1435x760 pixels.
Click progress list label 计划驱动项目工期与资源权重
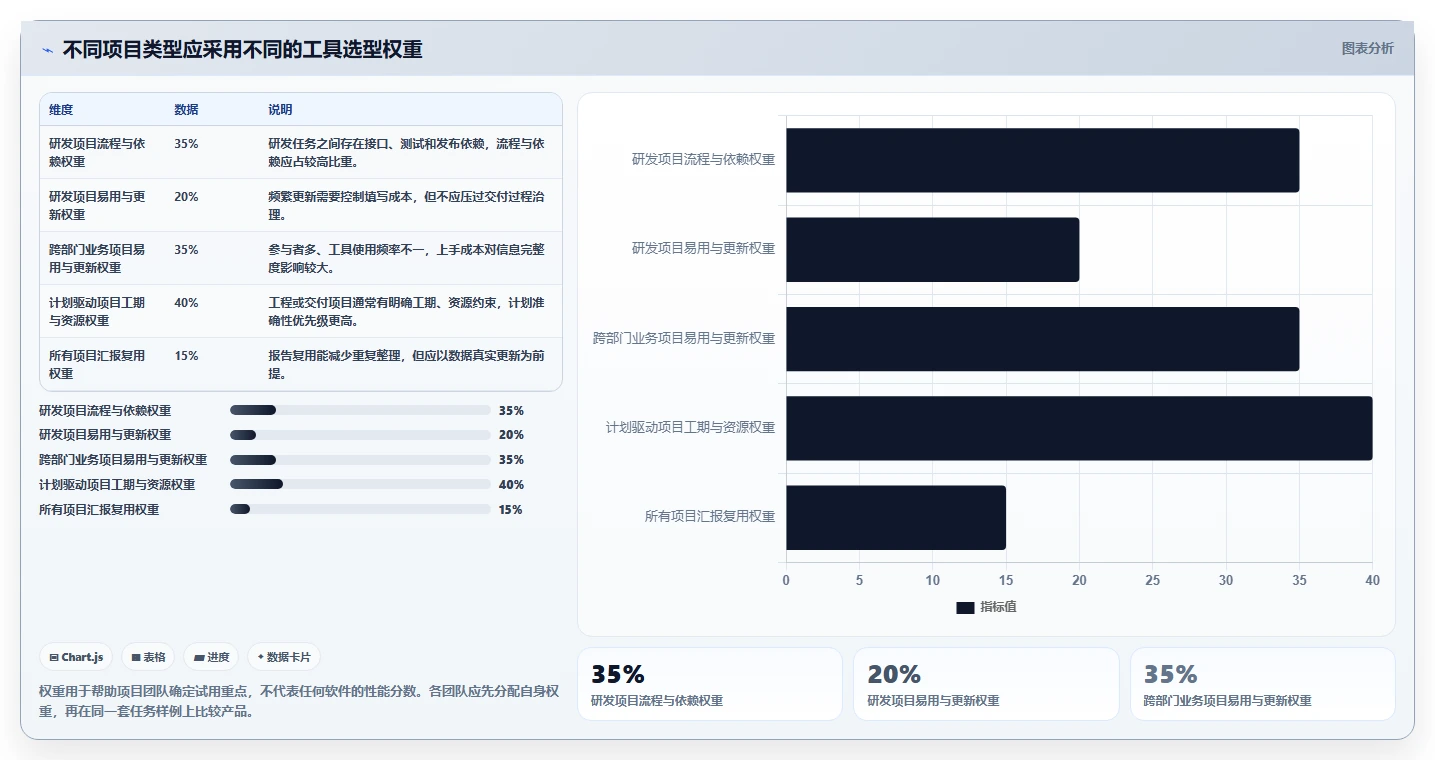tap(117, 485)
